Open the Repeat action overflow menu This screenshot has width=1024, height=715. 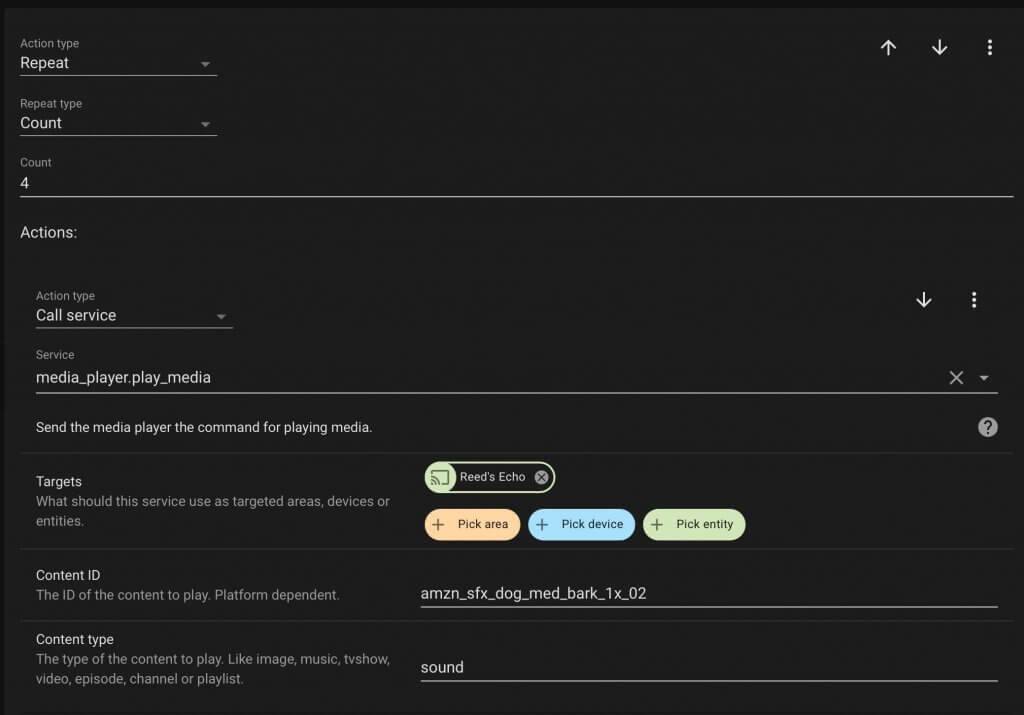989,48
